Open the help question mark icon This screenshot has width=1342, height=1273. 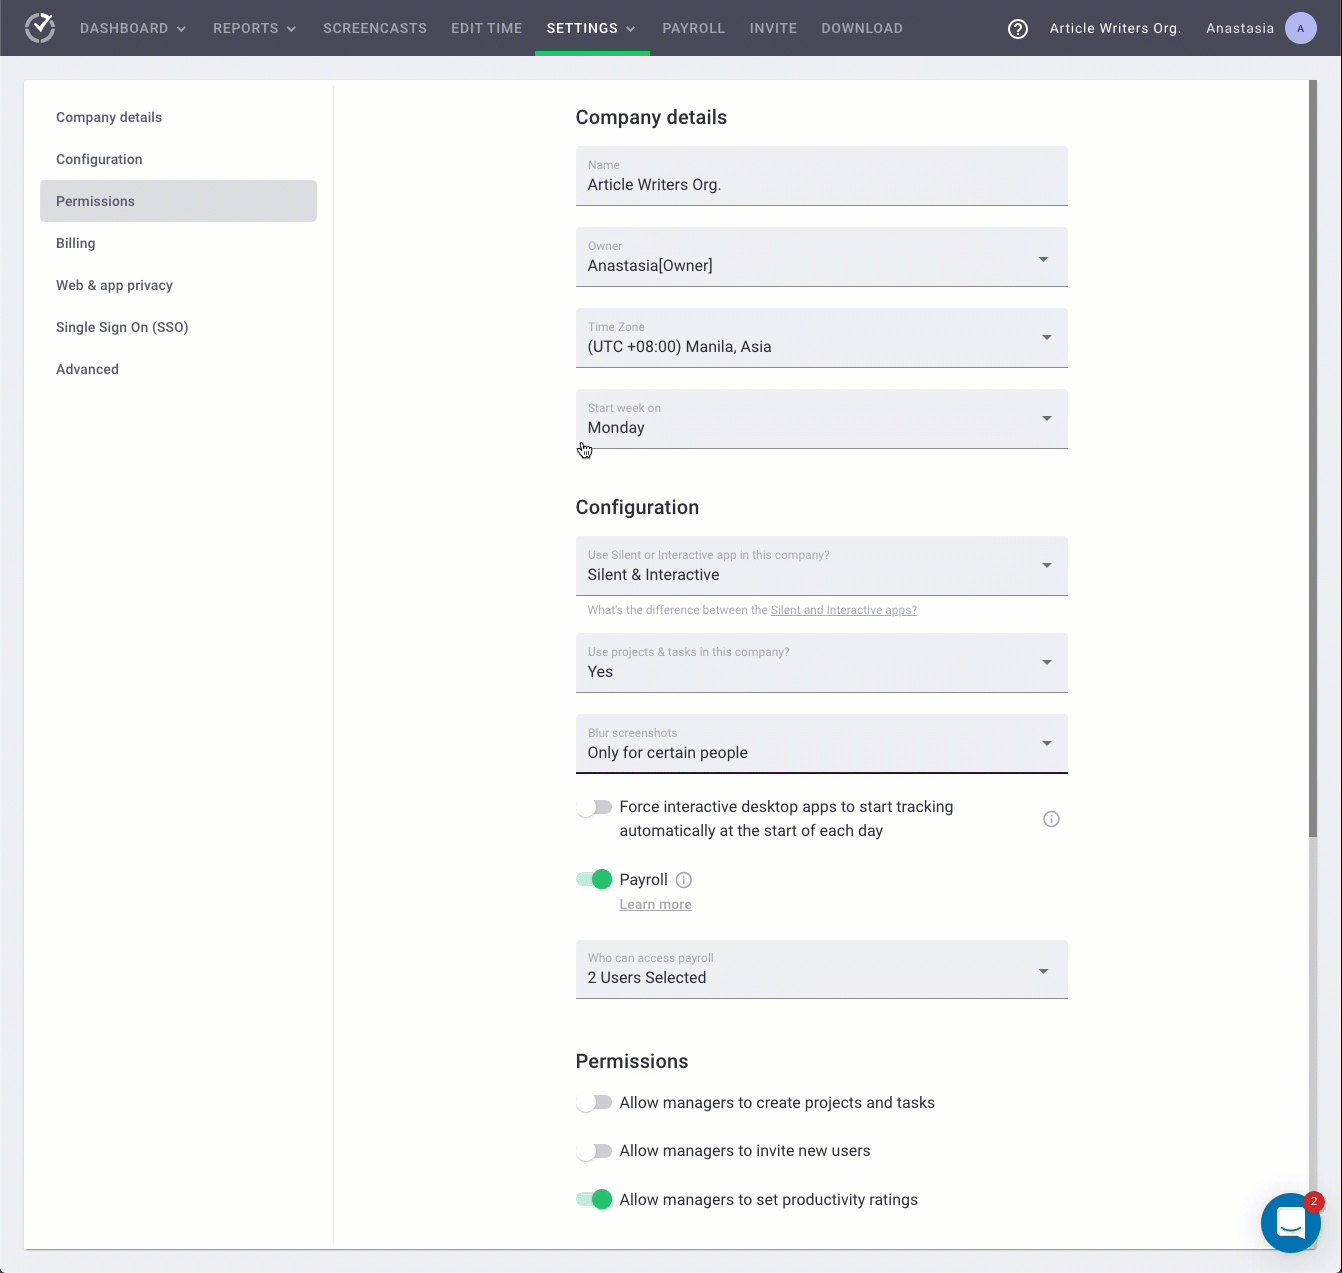[1018, 29]
